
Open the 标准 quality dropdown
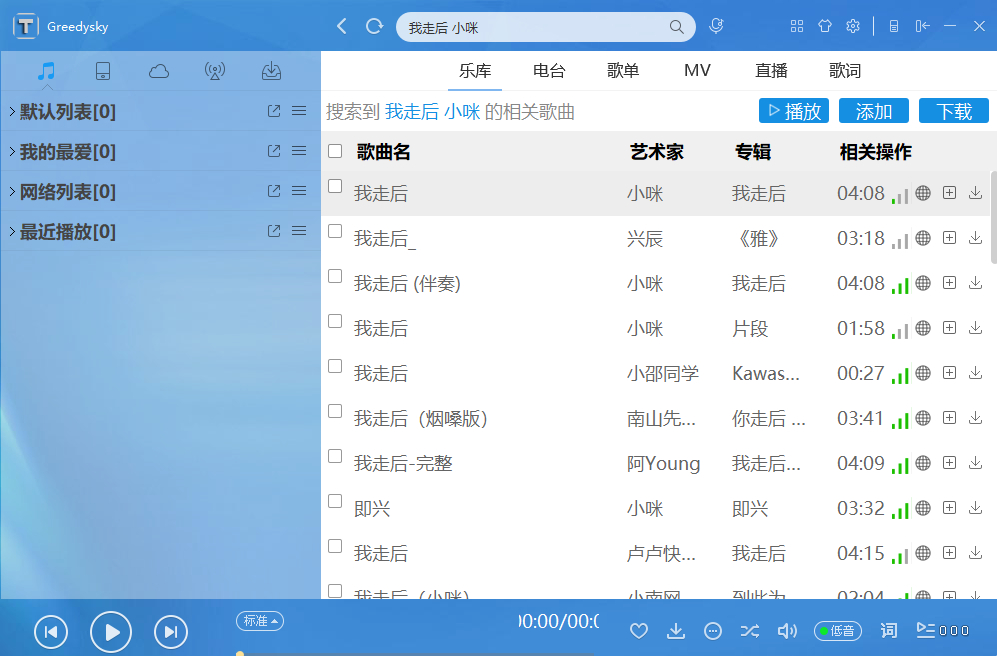[260, 621]
